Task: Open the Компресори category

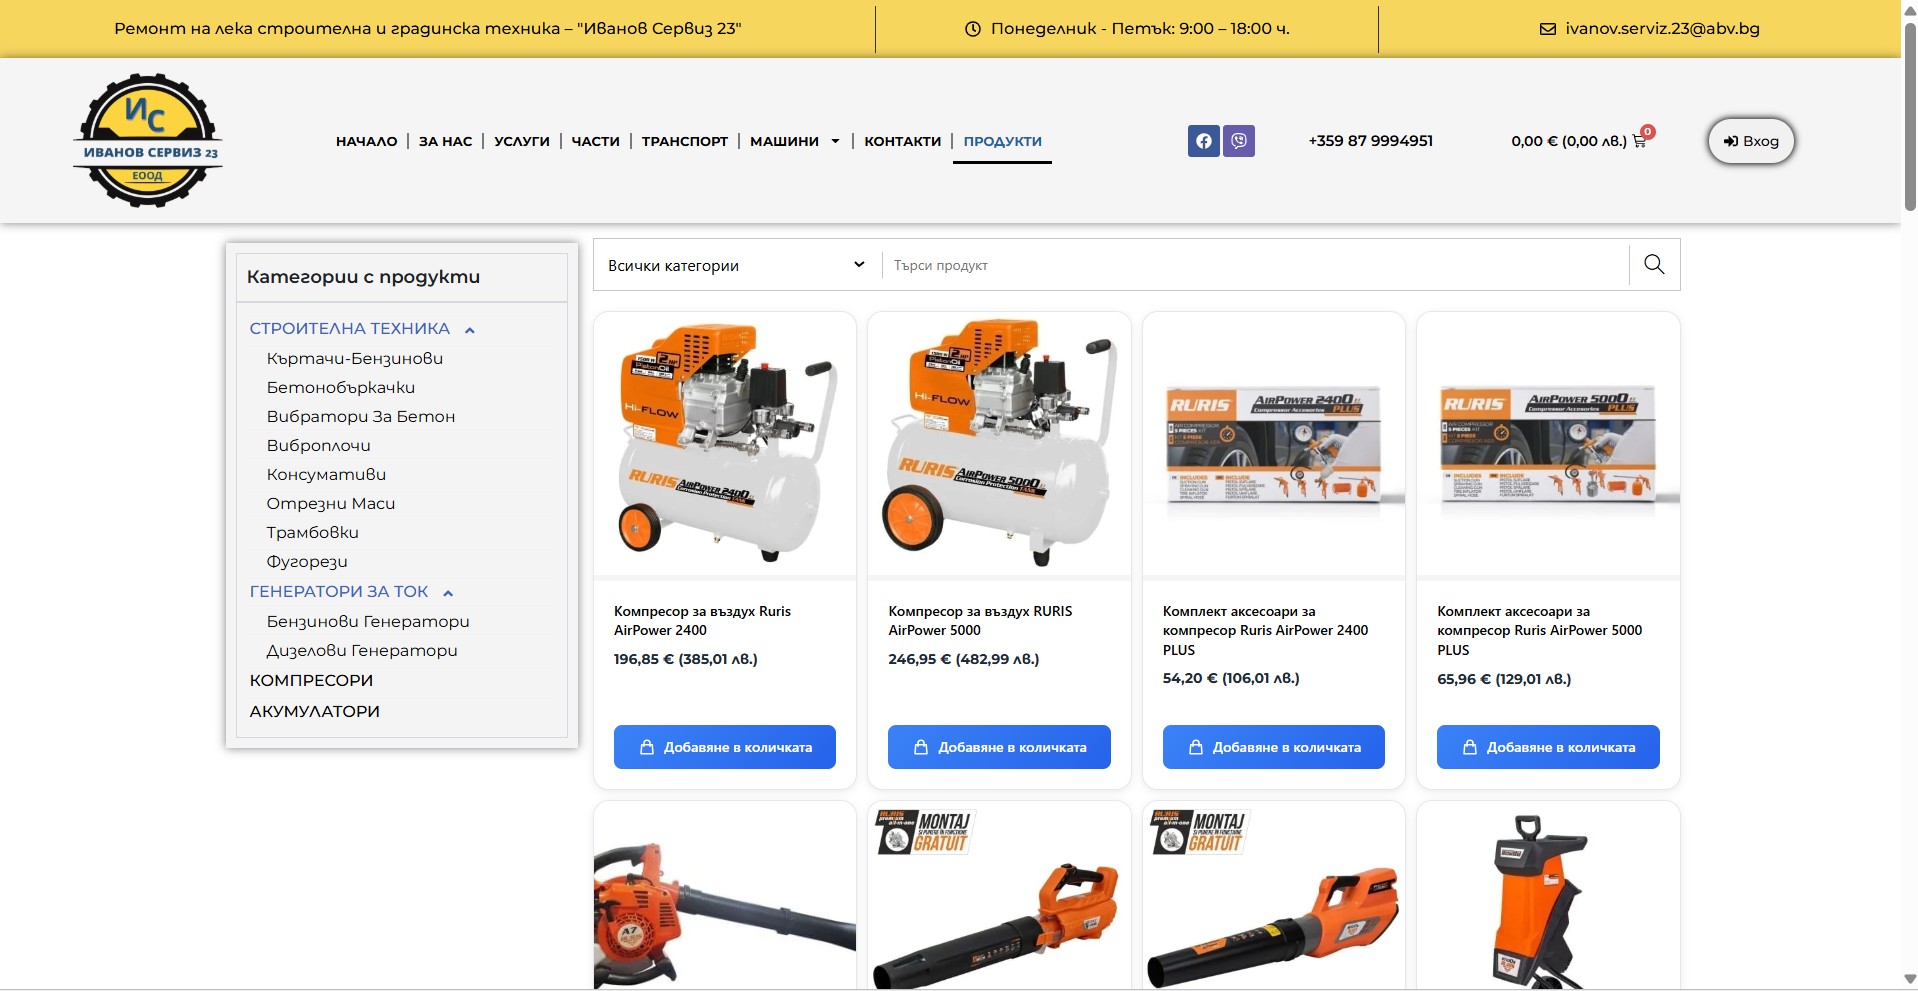Action: 311,680
